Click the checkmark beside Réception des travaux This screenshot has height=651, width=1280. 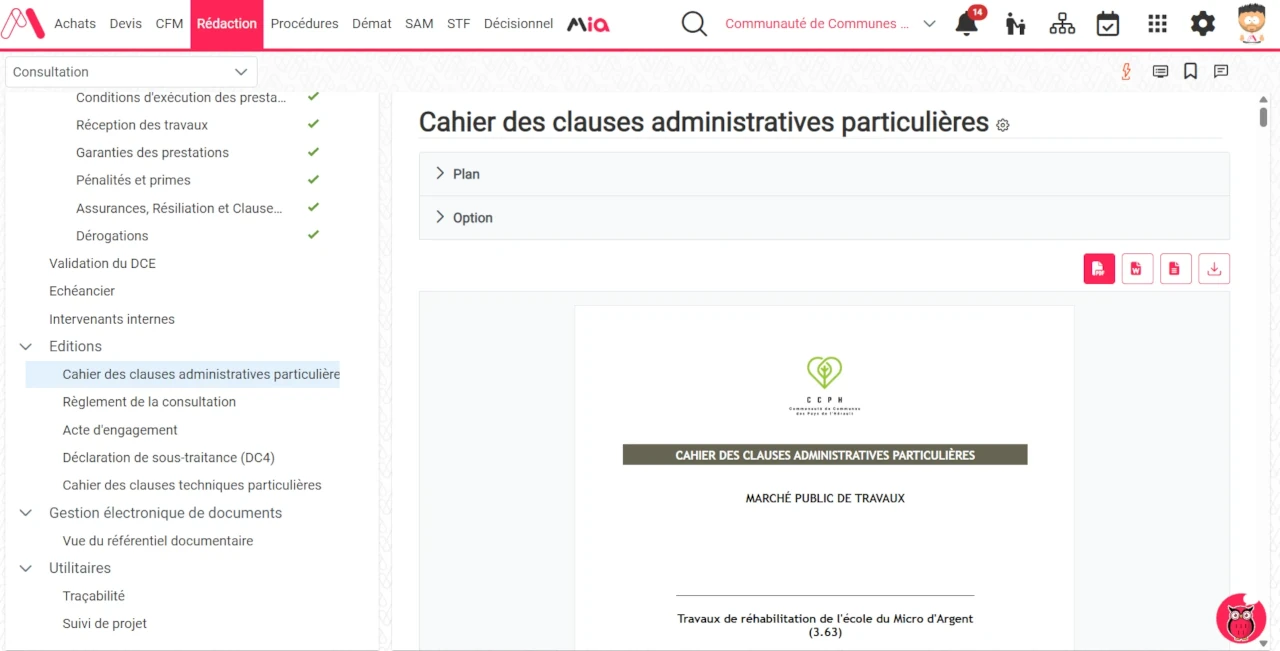(313, 124)
